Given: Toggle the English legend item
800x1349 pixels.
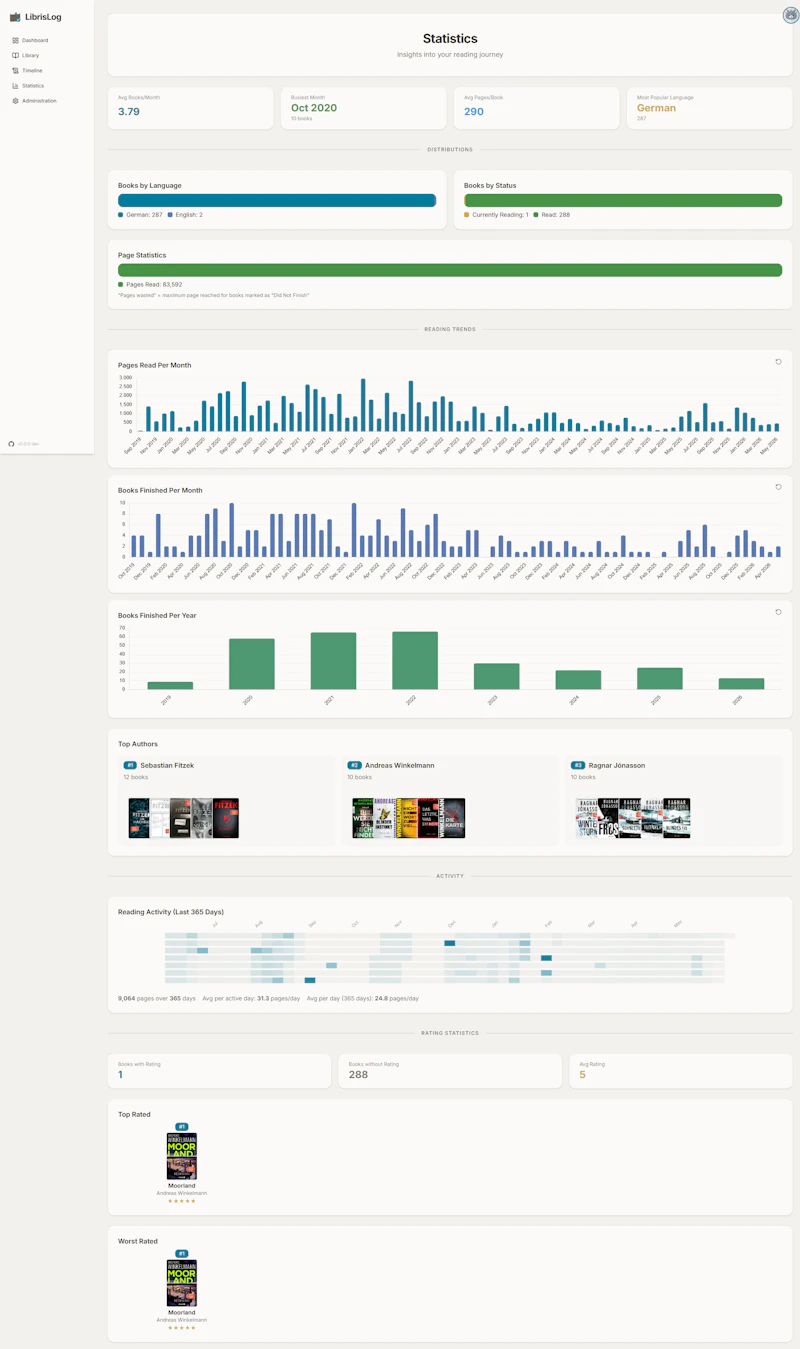Looking at the screenshot, I should point(185,214).
